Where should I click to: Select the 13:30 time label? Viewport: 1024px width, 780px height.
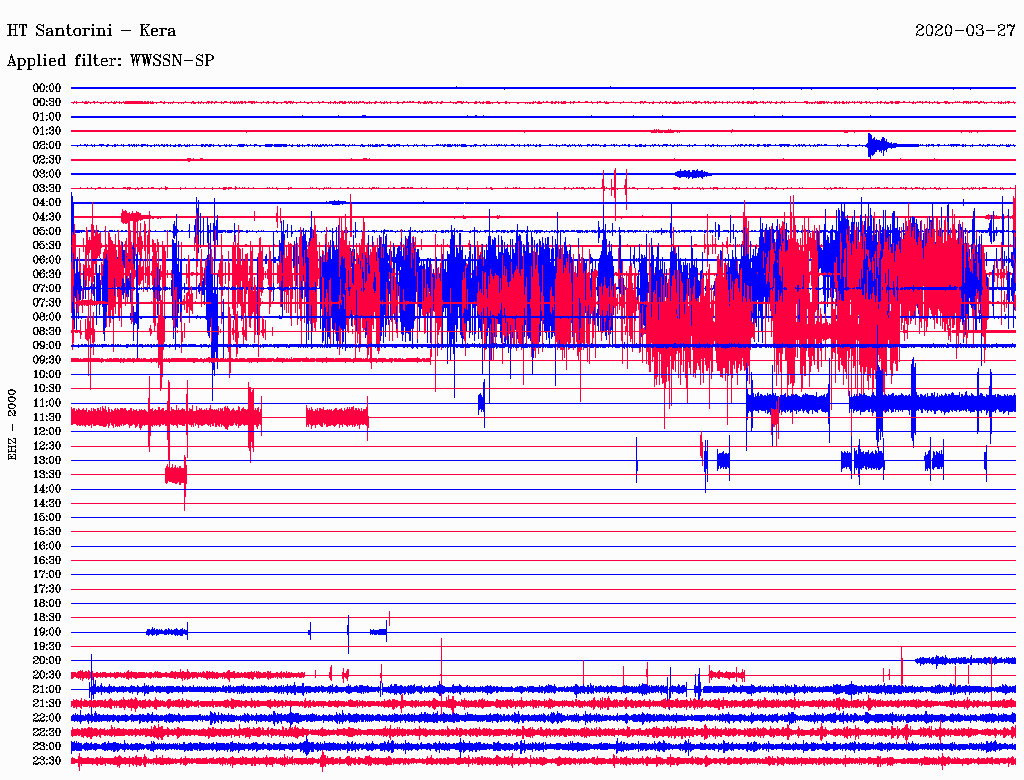click(47, 475)
